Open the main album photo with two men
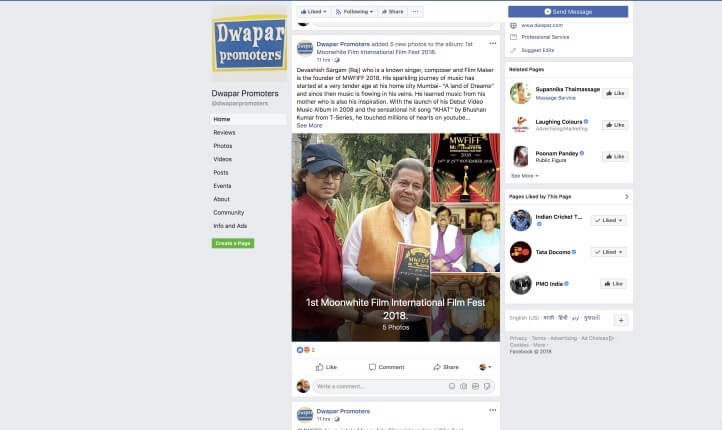Viewport: 722px width, 430px height. [361, 237]
